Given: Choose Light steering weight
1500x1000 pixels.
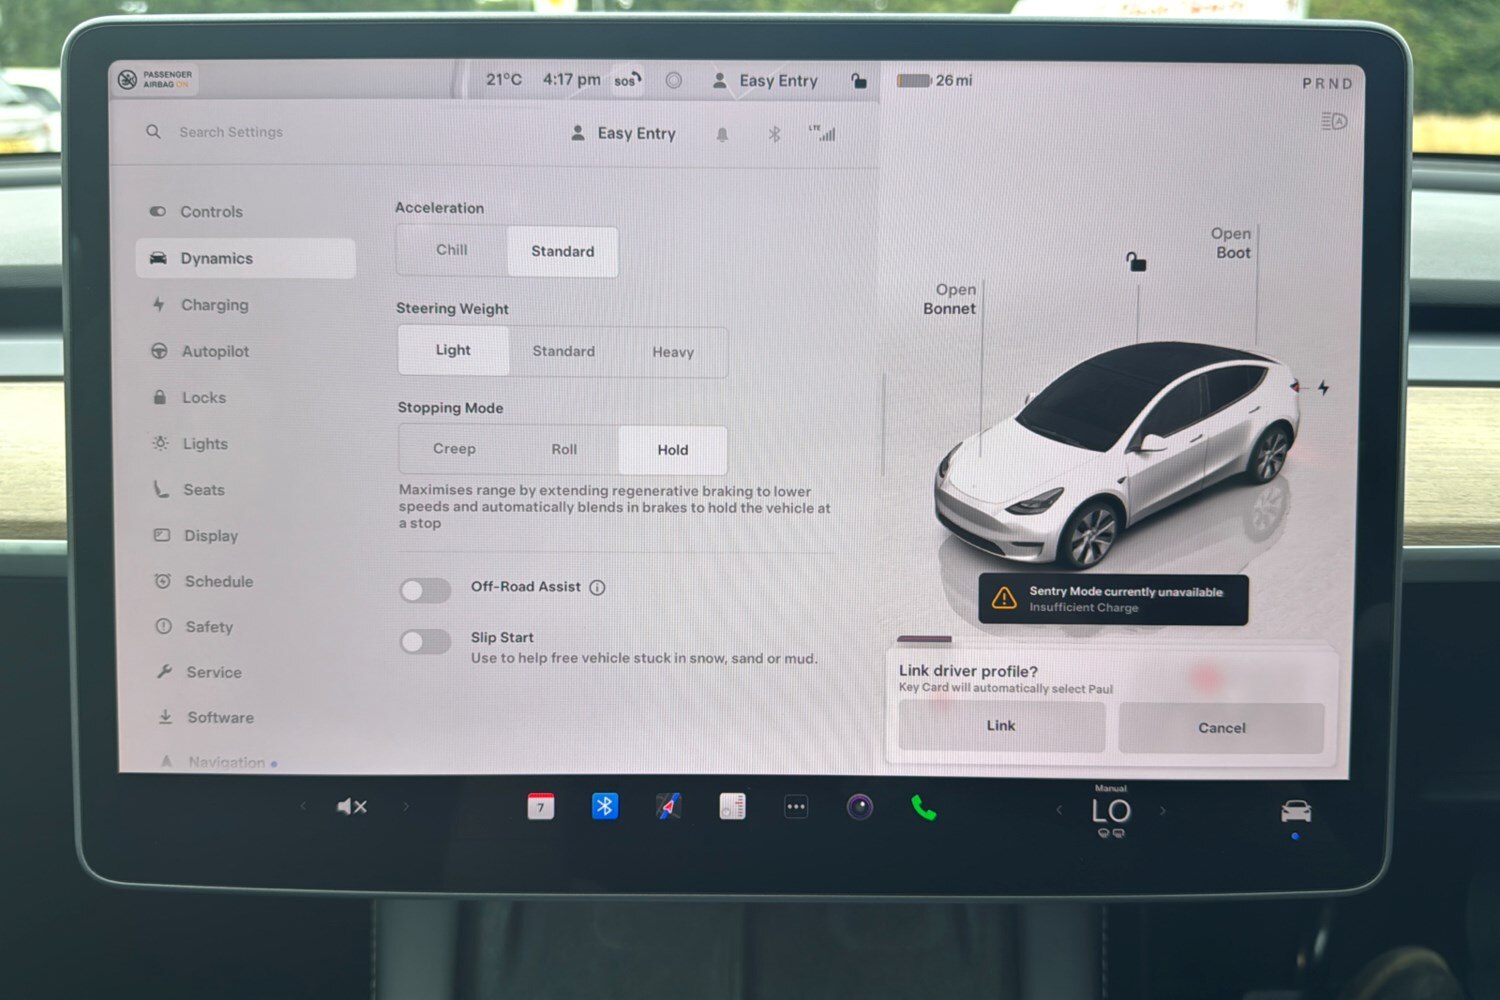Looking at the screenshot, I should click(453, 350).
